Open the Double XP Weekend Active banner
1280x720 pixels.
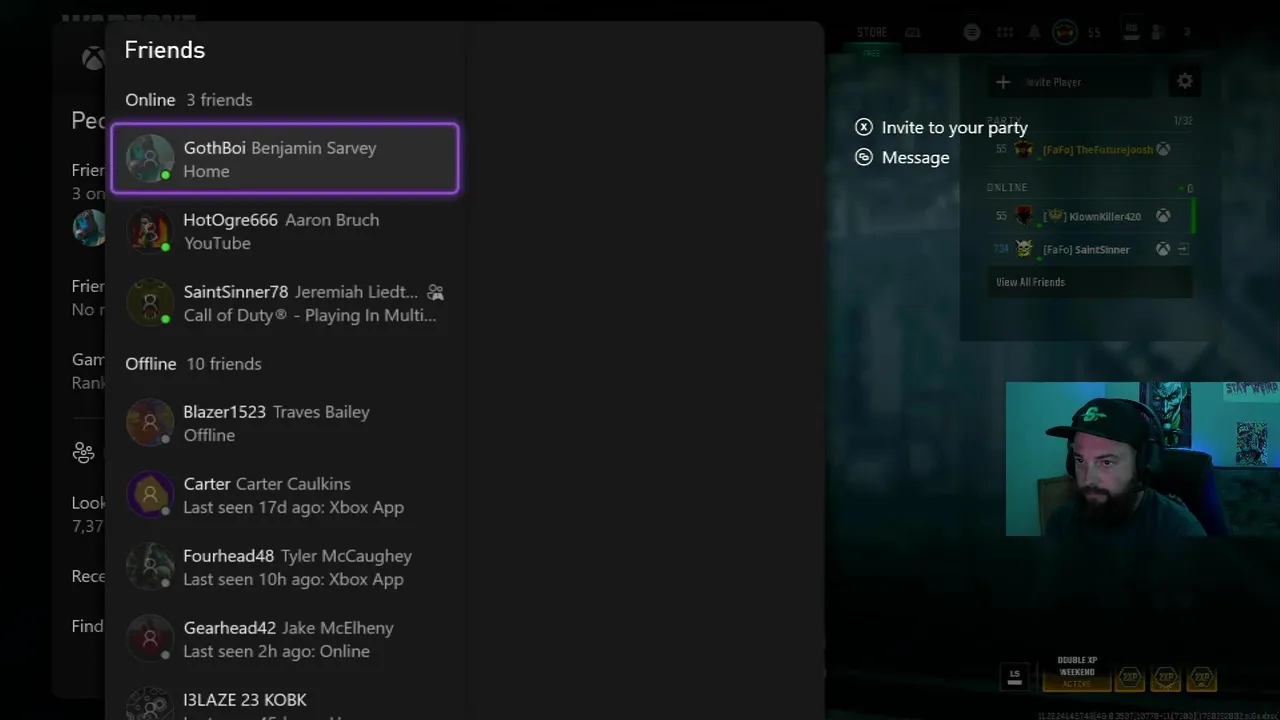pyautogui.click(x=1077, y=672)
